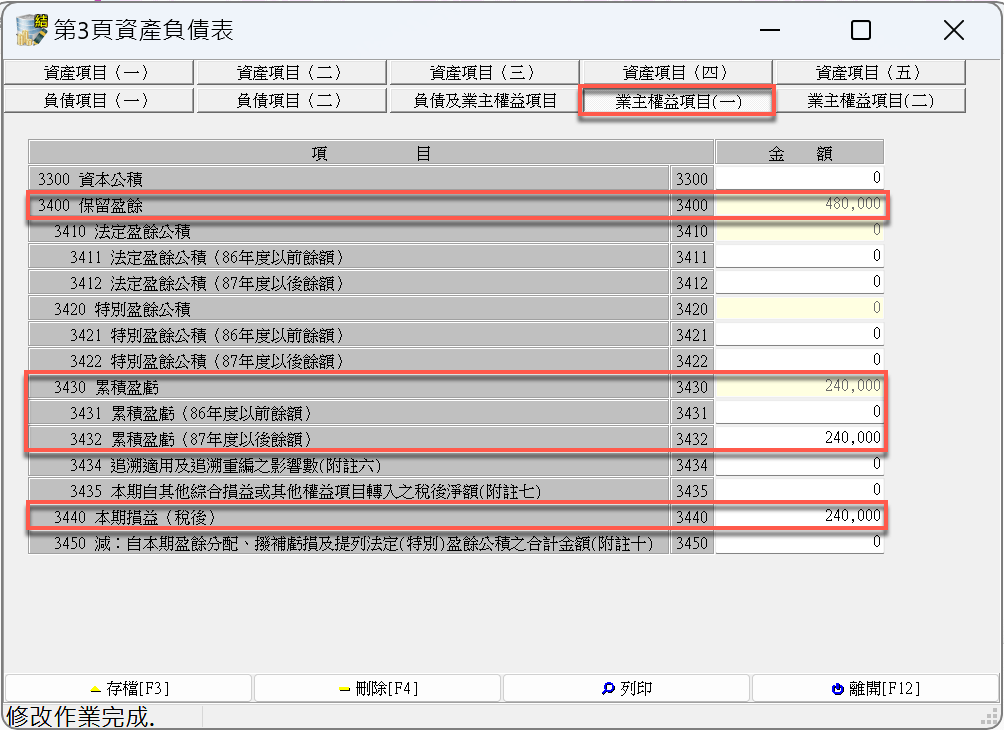Click amount field for row 3431
This screenshot has height=730, width=1004.
pyautogui.click(x=799, y=412)
